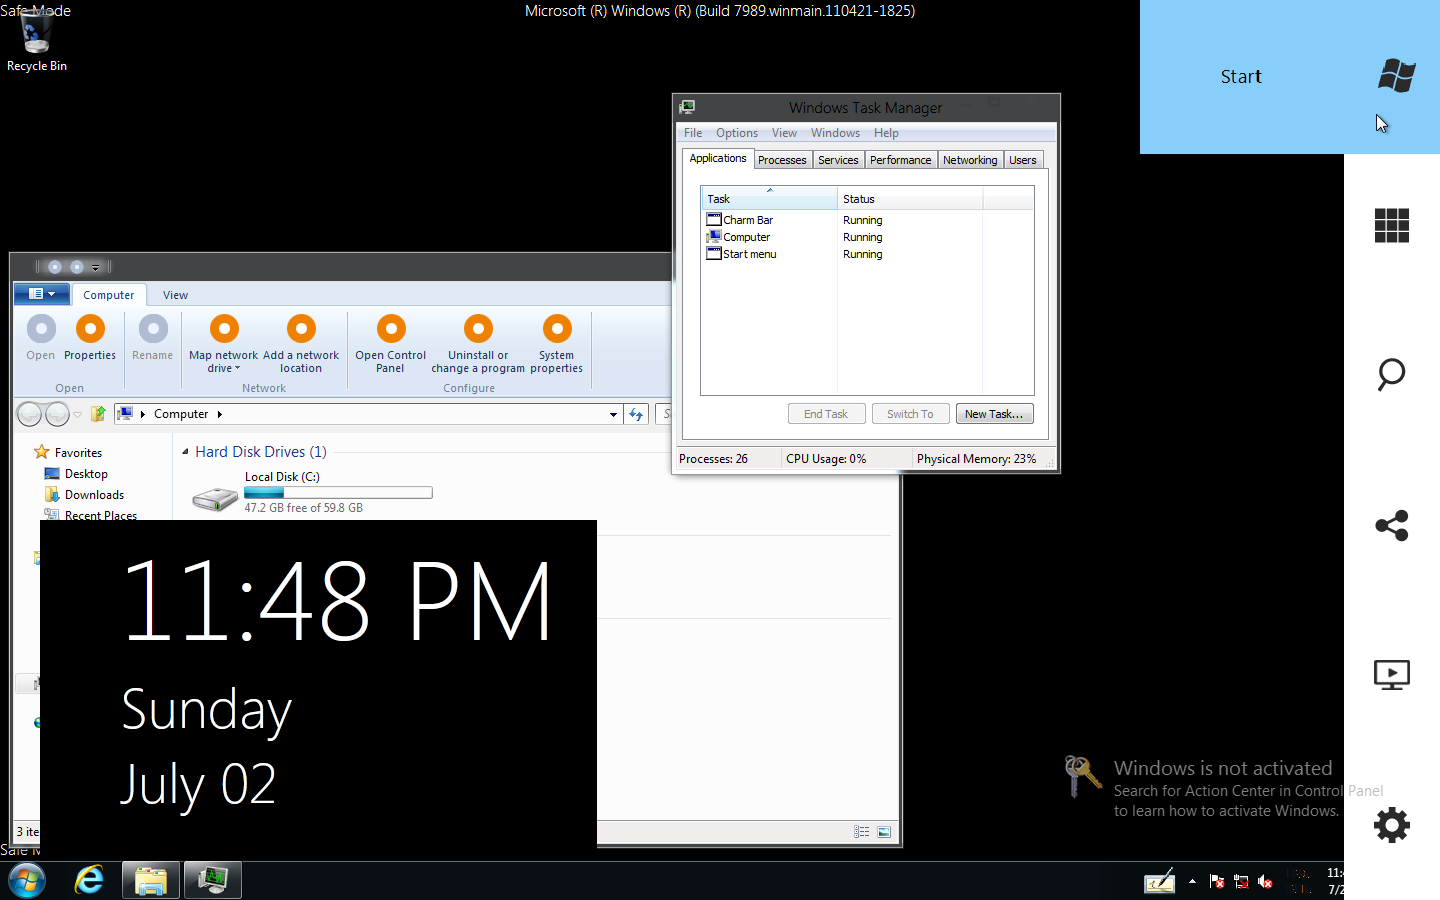Click the System properties ribbon icon

(x=557, y=329)
